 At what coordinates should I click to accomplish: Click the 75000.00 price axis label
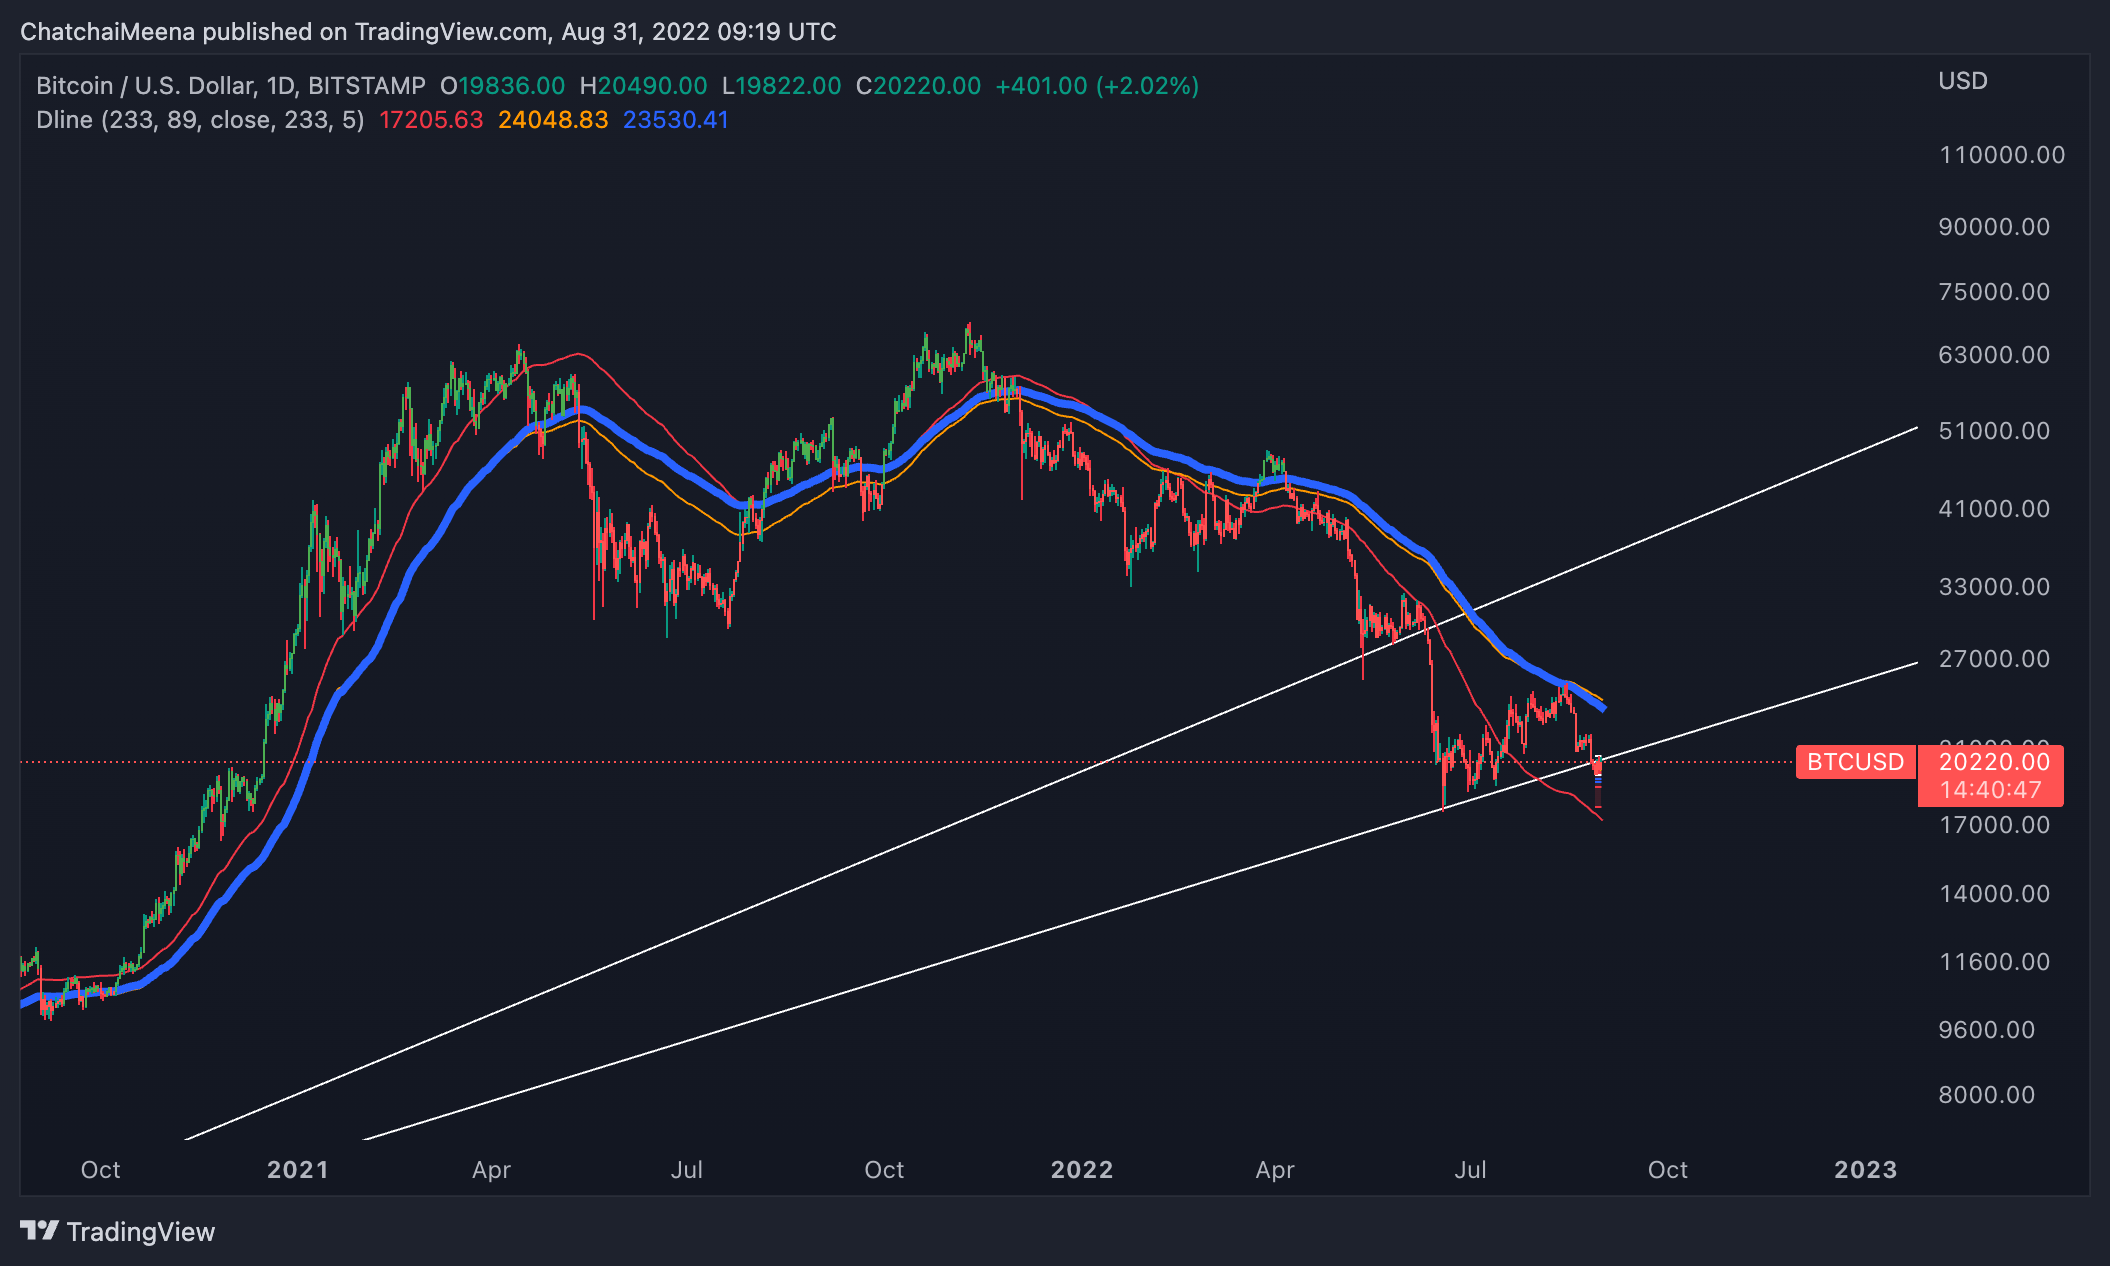pyautogui.click(x=1994, y=292)
